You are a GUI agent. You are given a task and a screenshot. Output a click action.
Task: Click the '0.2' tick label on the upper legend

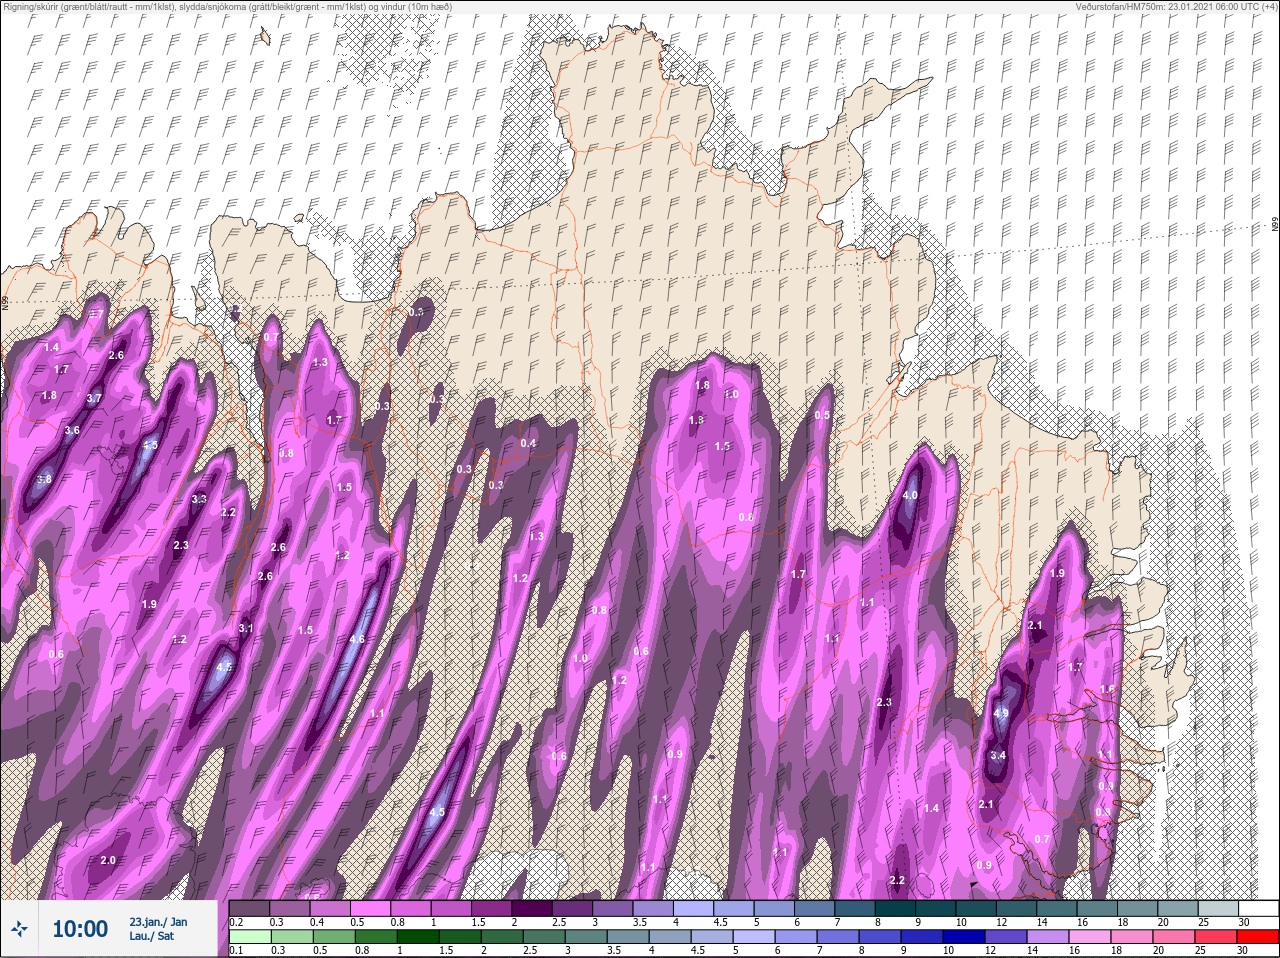click(x=236, y=921)
